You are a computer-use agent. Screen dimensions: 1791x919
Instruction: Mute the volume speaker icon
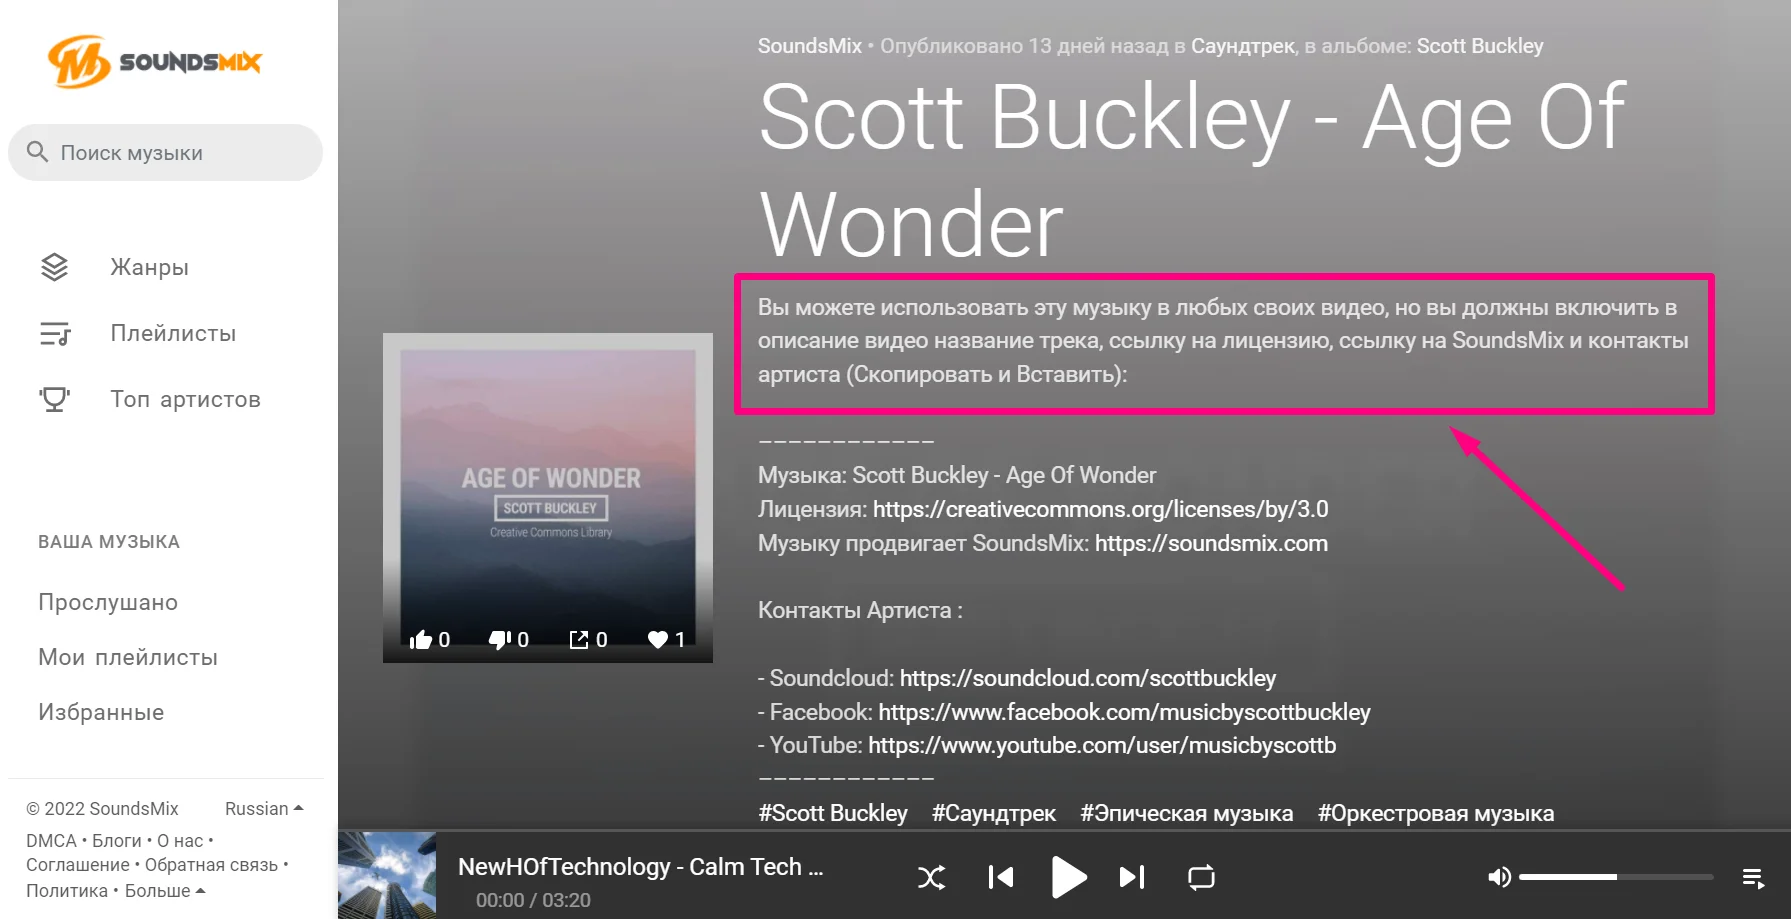(1499, 877)
